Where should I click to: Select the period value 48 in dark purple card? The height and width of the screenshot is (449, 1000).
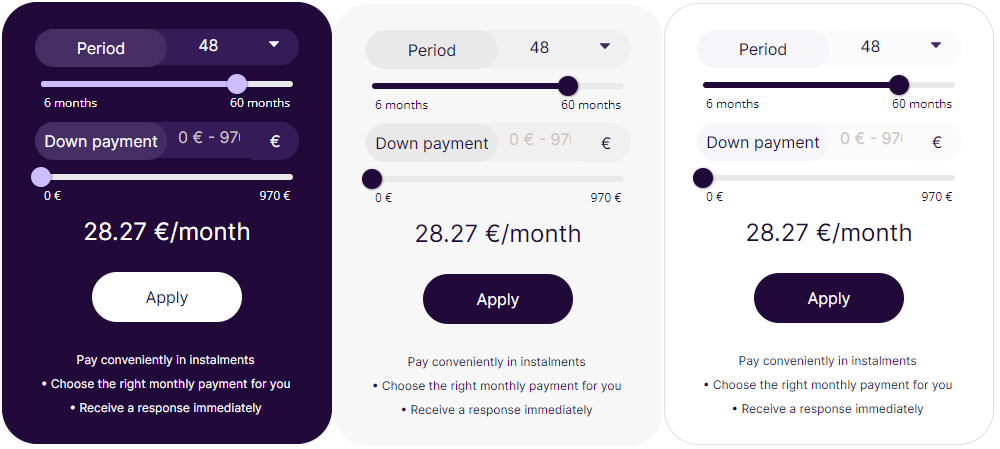[x=208, y=46]
